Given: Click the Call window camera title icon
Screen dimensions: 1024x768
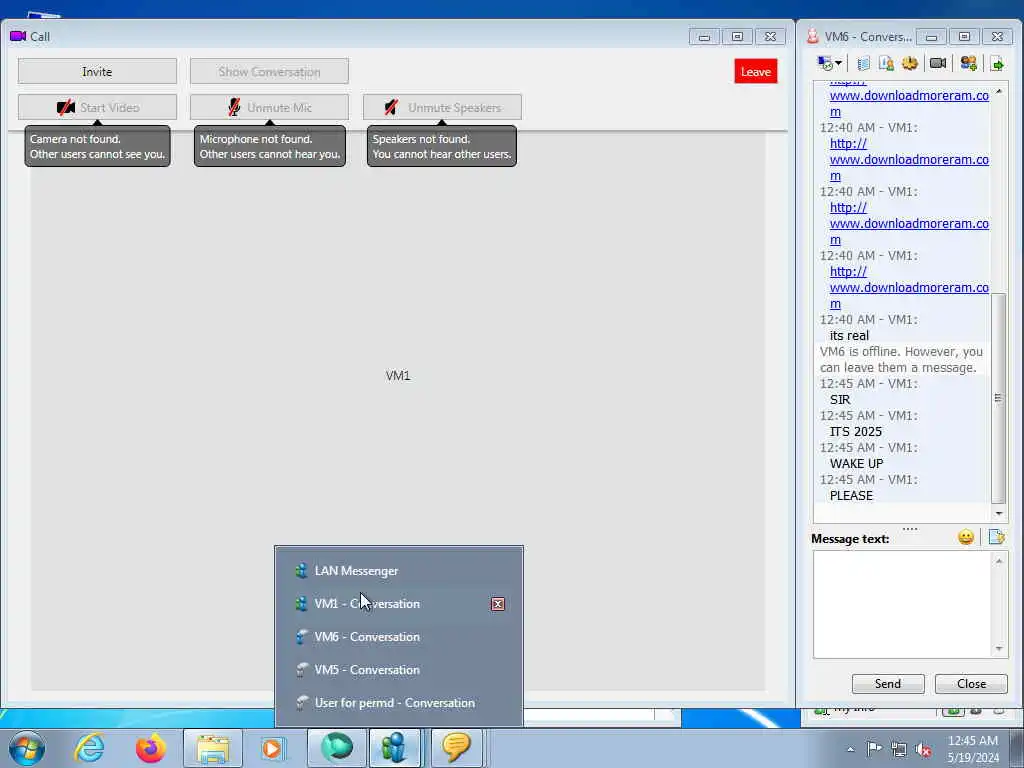Looking at the screenshot, I should point(18,36).
